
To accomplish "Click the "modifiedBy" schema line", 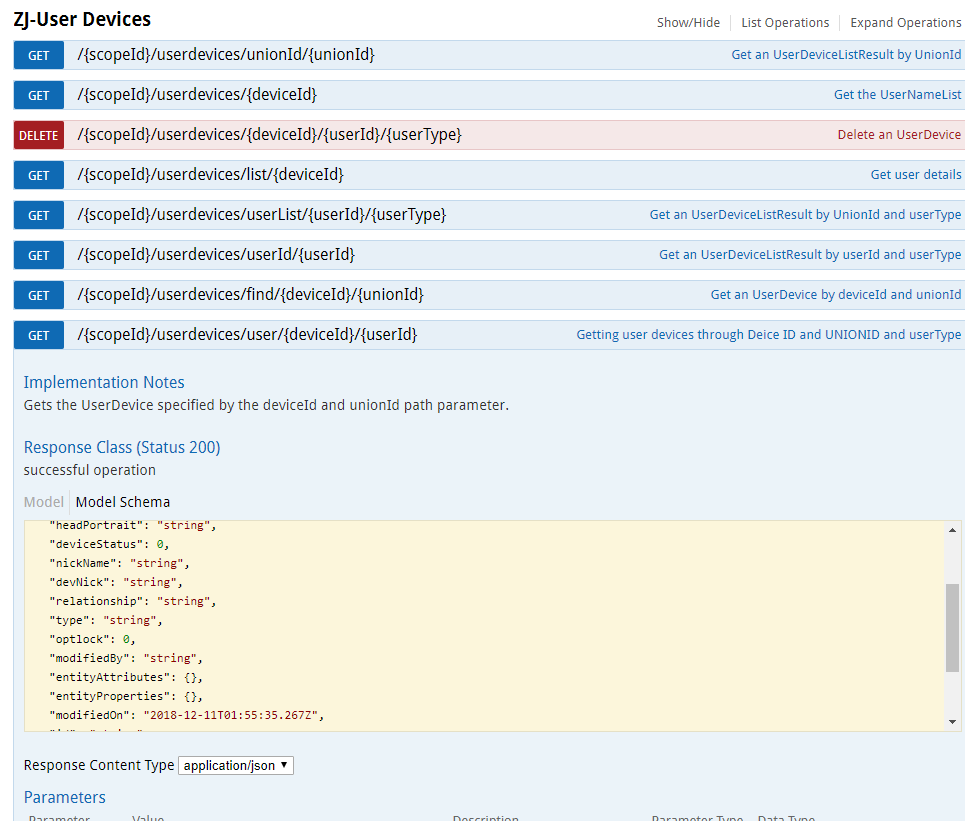I will pos(126,659).
